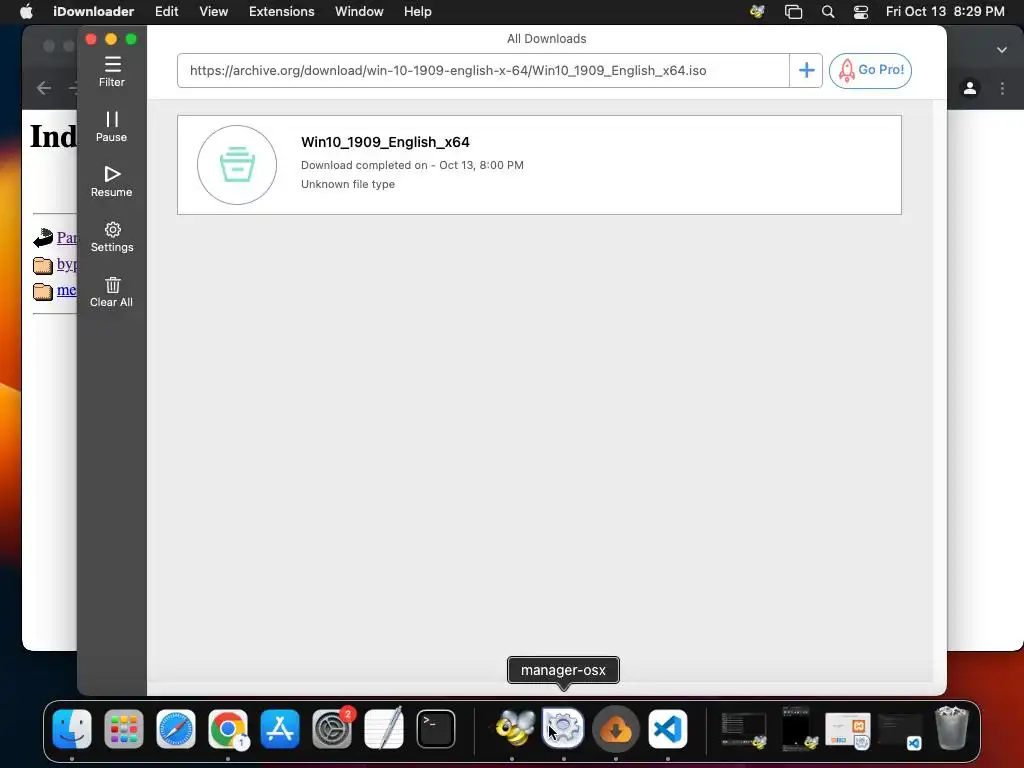Open Spotlight search in menu bar

[x=827, y=12]
